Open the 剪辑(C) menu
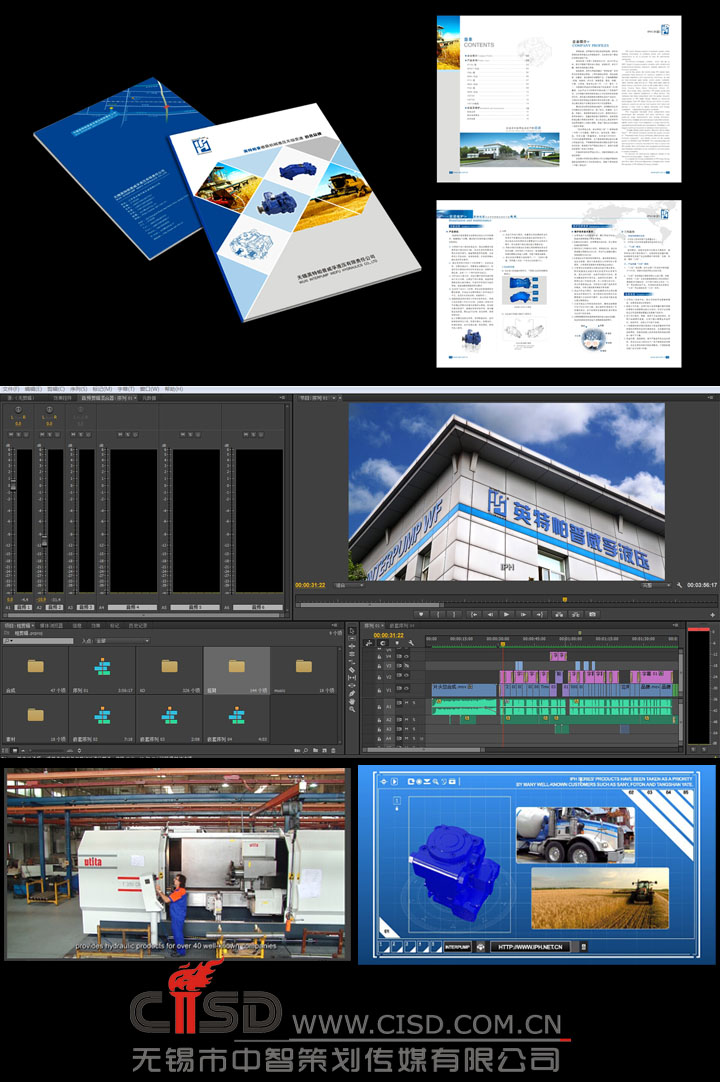The image size is (720, 1082). pyautogui.click(x=55, y=389)
